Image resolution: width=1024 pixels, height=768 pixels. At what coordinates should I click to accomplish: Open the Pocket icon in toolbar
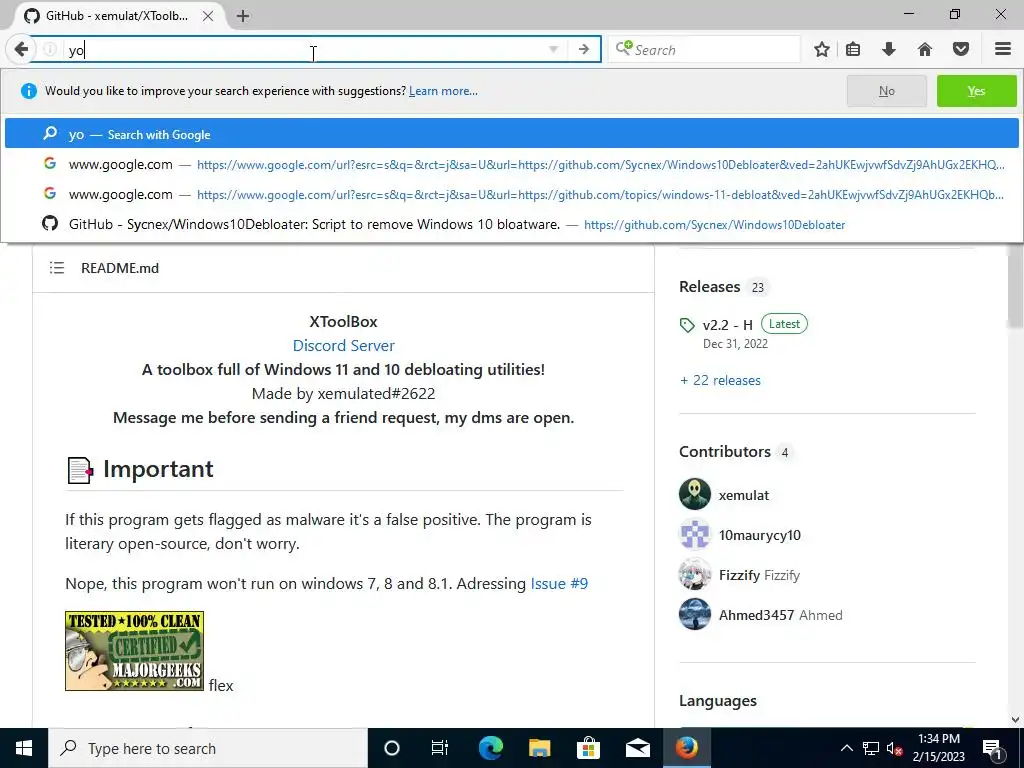(x=960, y=49)
